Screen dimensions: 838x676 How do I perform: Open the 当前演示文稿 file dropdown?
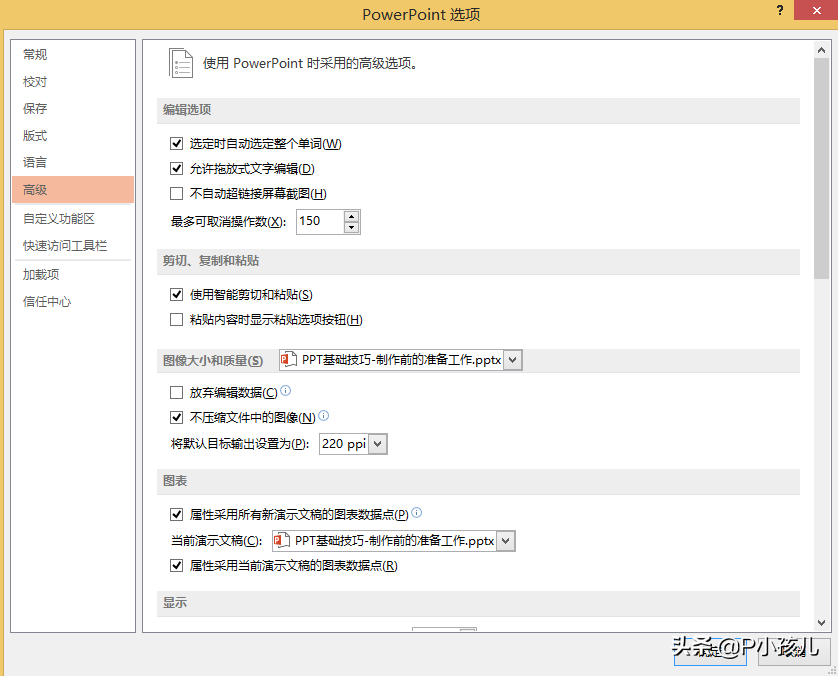506,541
